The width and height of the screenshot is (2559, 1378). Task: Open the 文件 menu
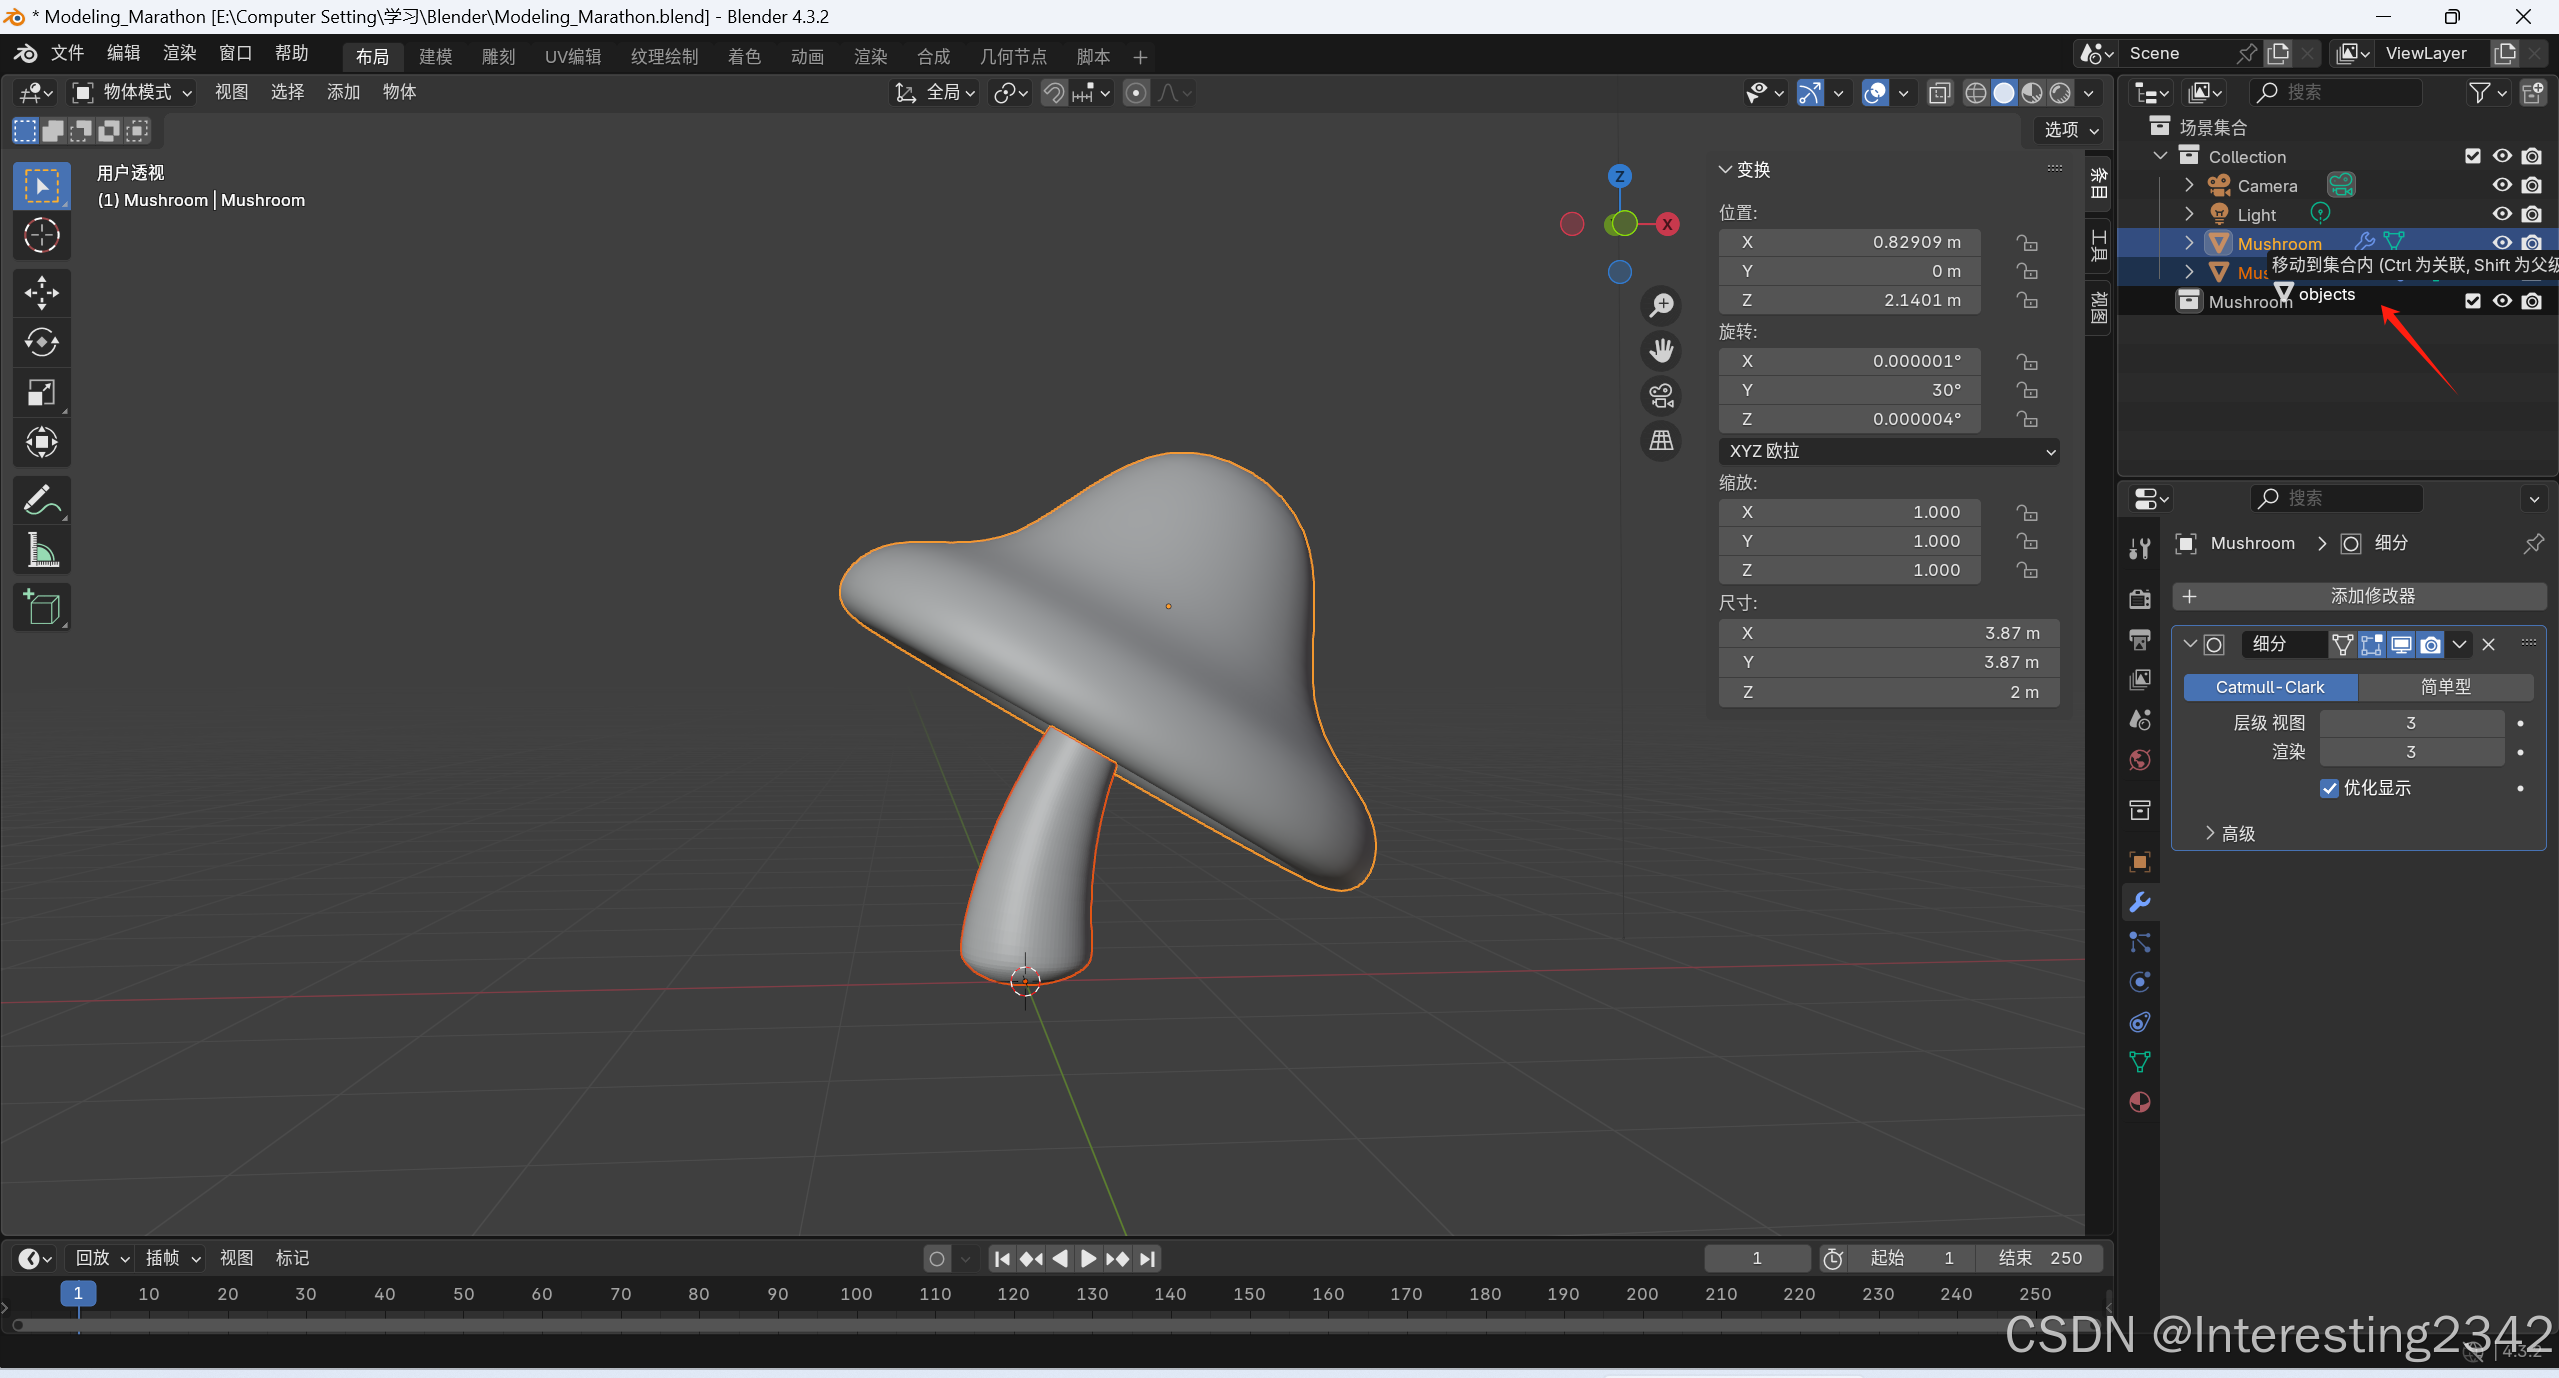click(x=67, y=53)
